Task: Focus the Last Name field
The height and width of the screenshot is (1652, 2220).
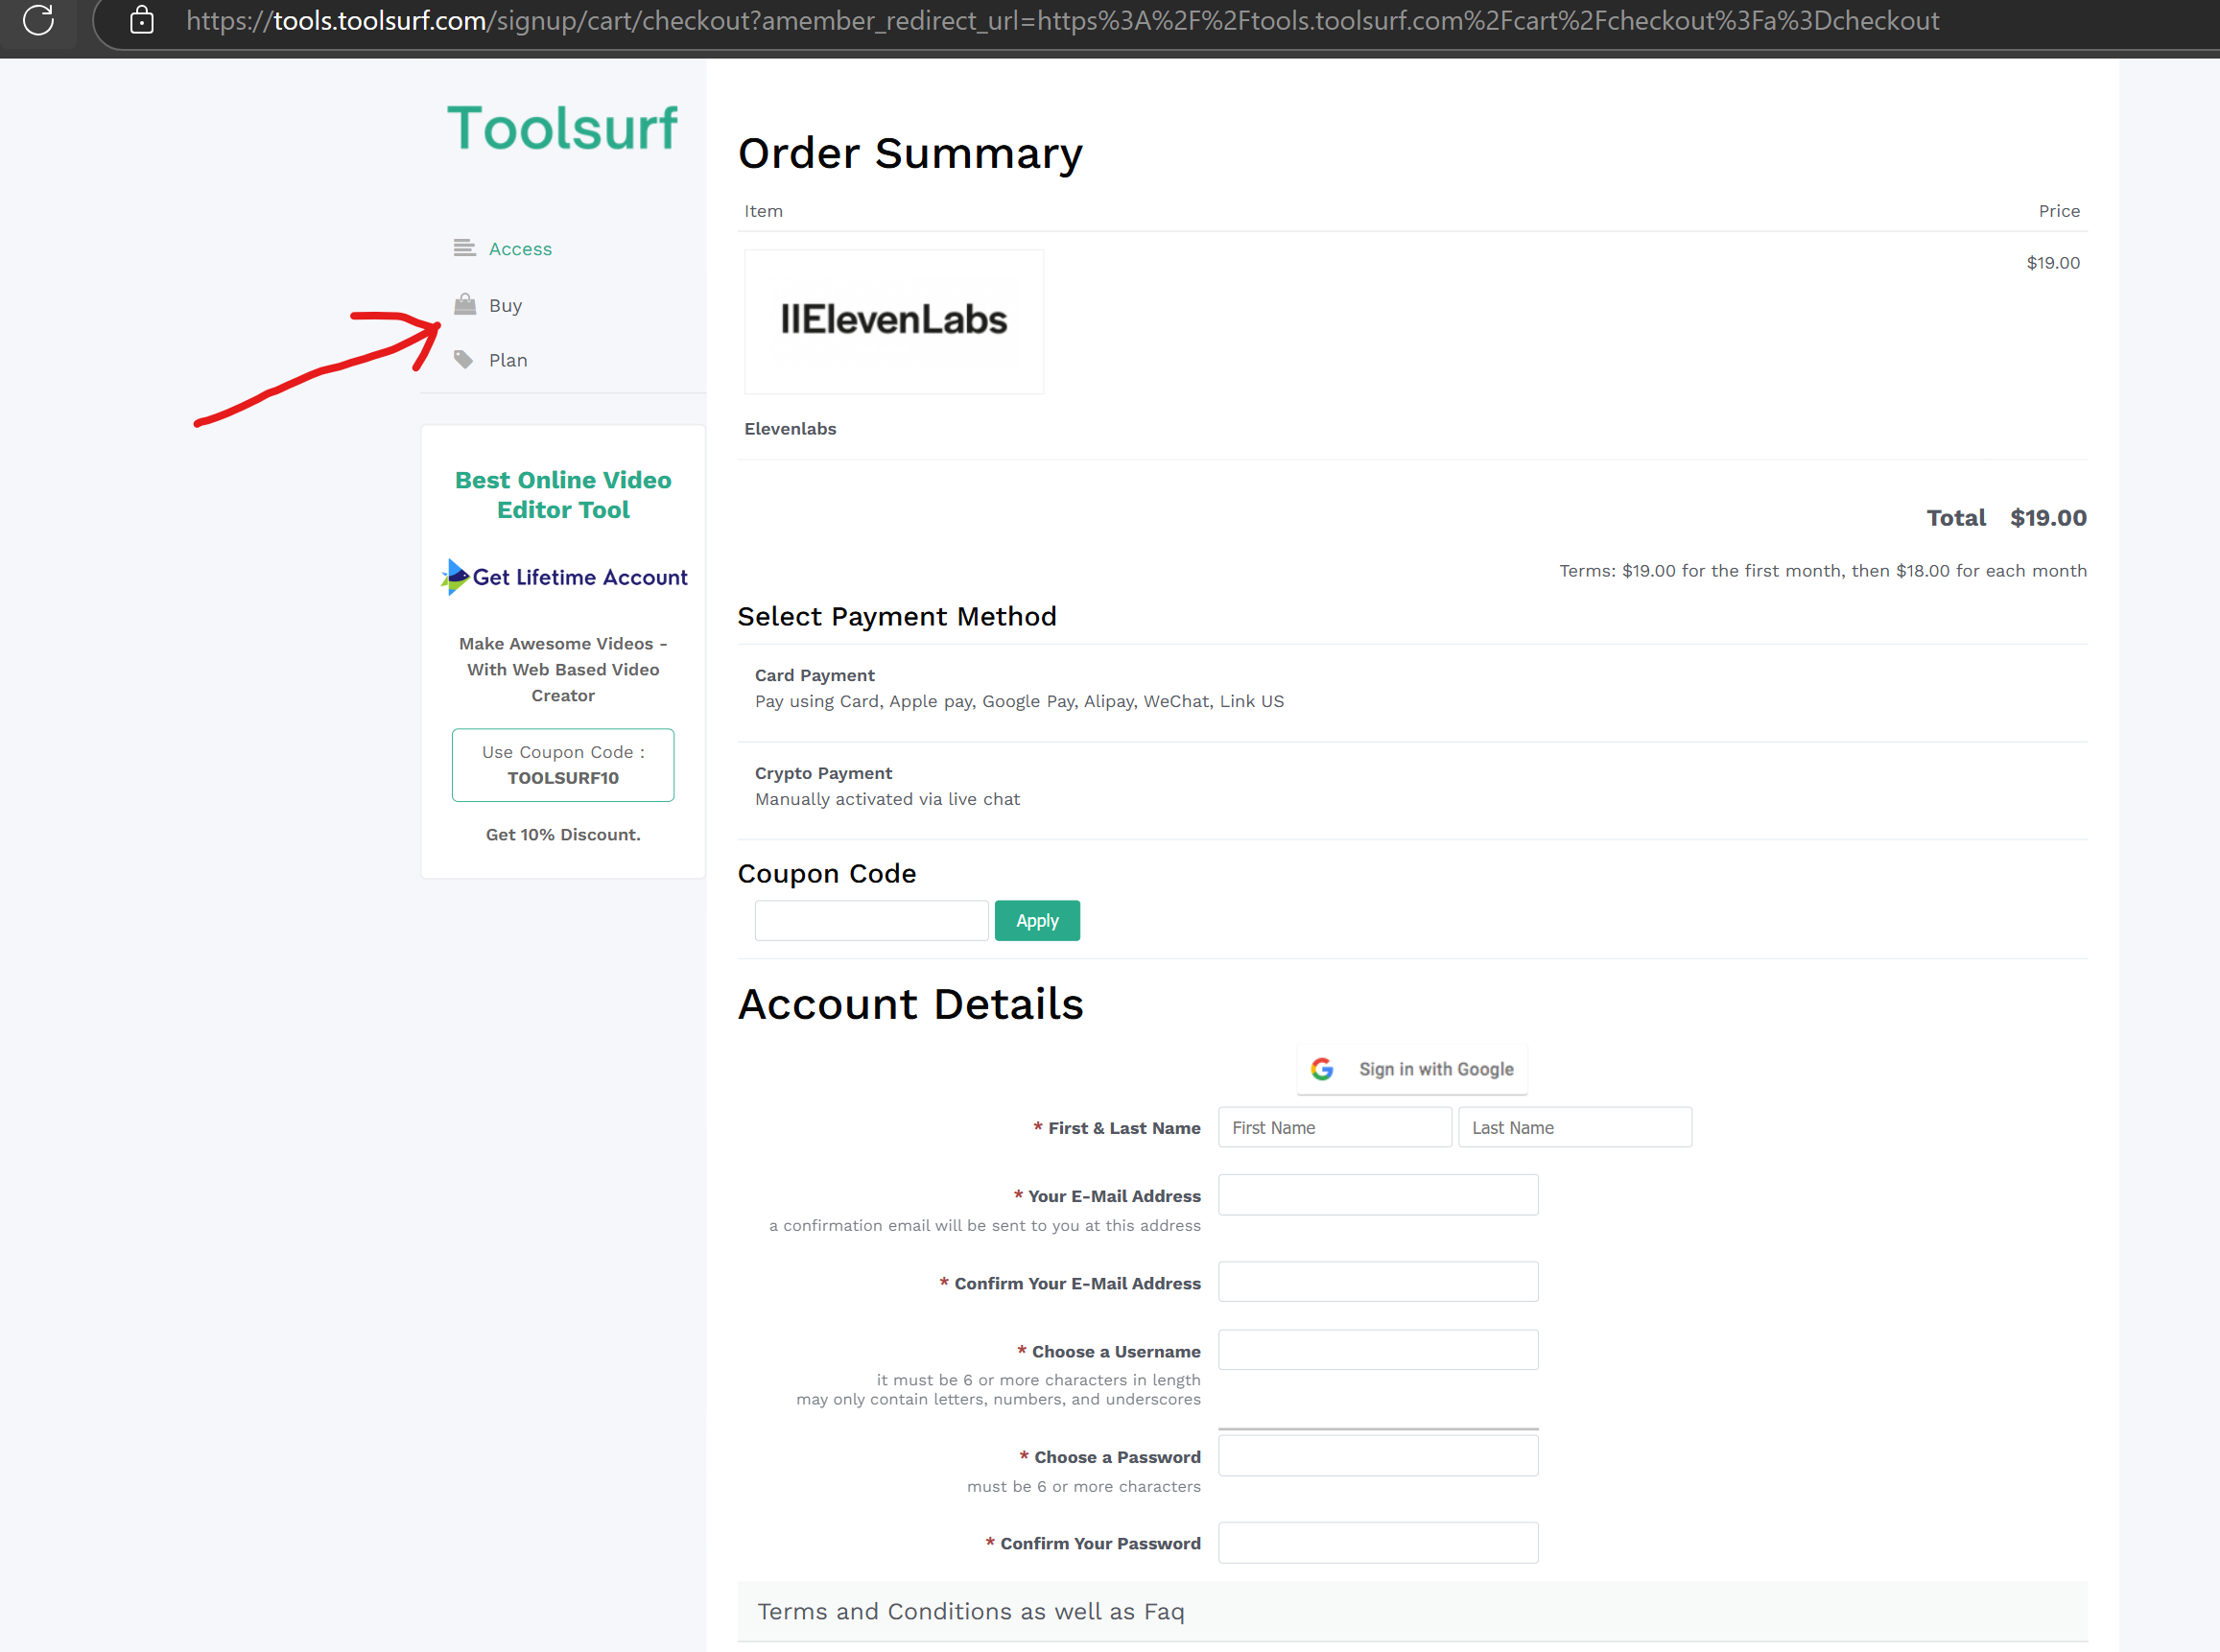Action: pyautogui.click(x=1575, y=1128)
